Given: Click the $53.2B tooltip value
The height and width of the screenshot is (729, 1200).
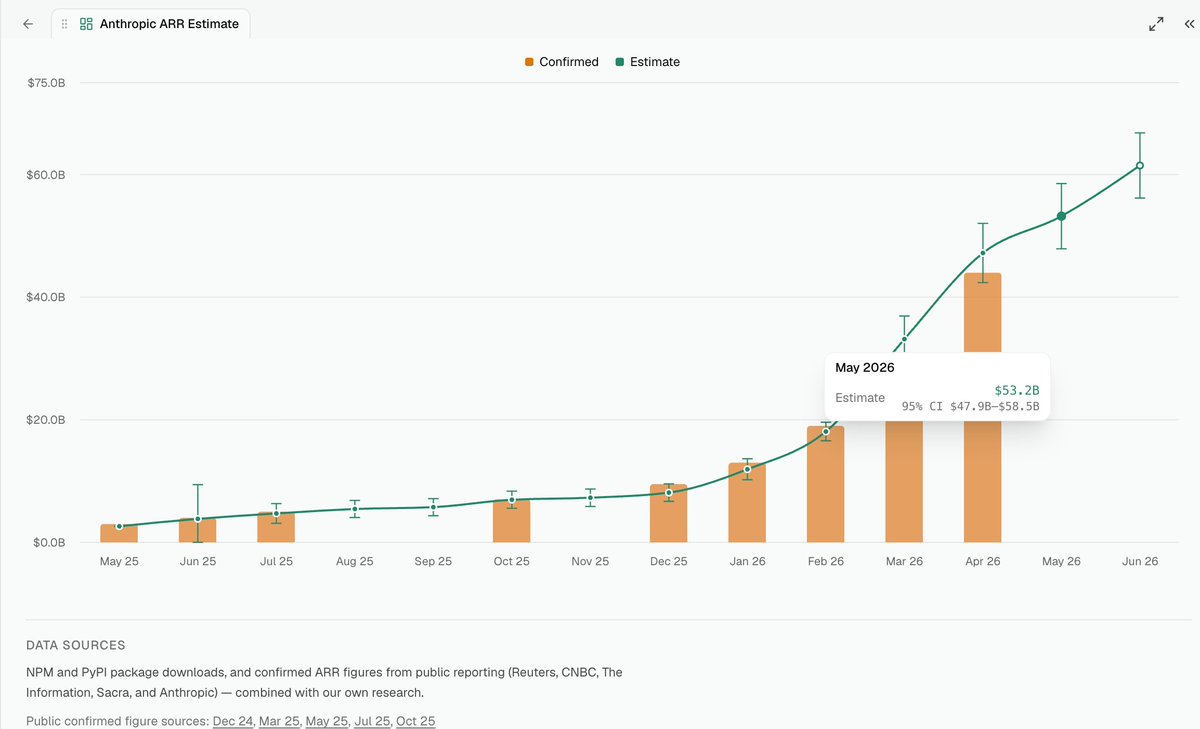Looking at the screenshot, I should pyautogui.click(x=1017, y=390).
